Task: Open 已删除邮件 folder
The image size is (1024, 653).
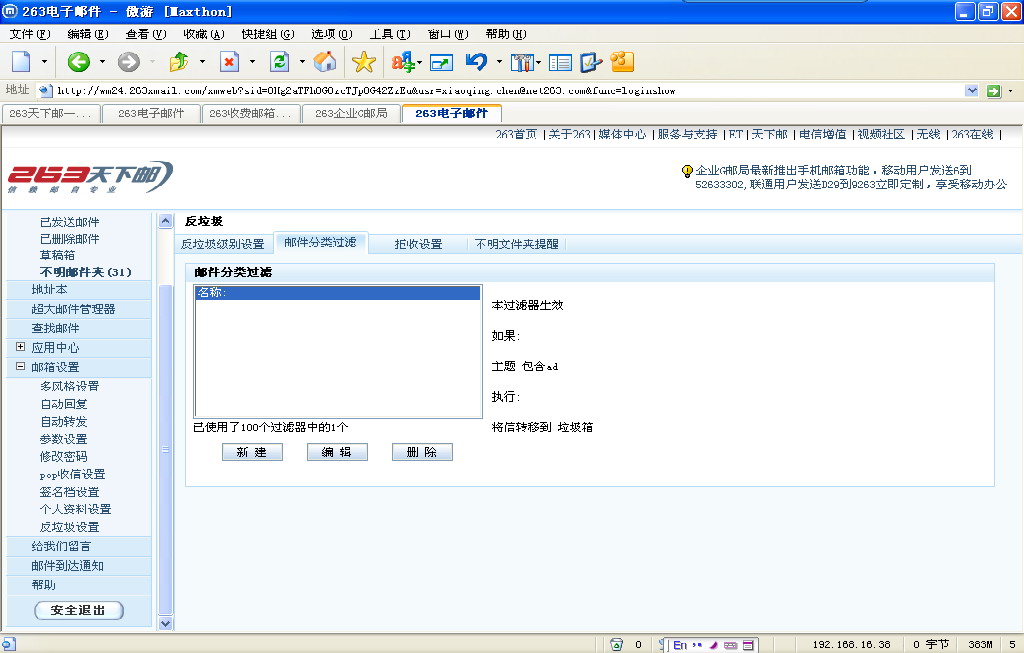Action: coord(69,239)
